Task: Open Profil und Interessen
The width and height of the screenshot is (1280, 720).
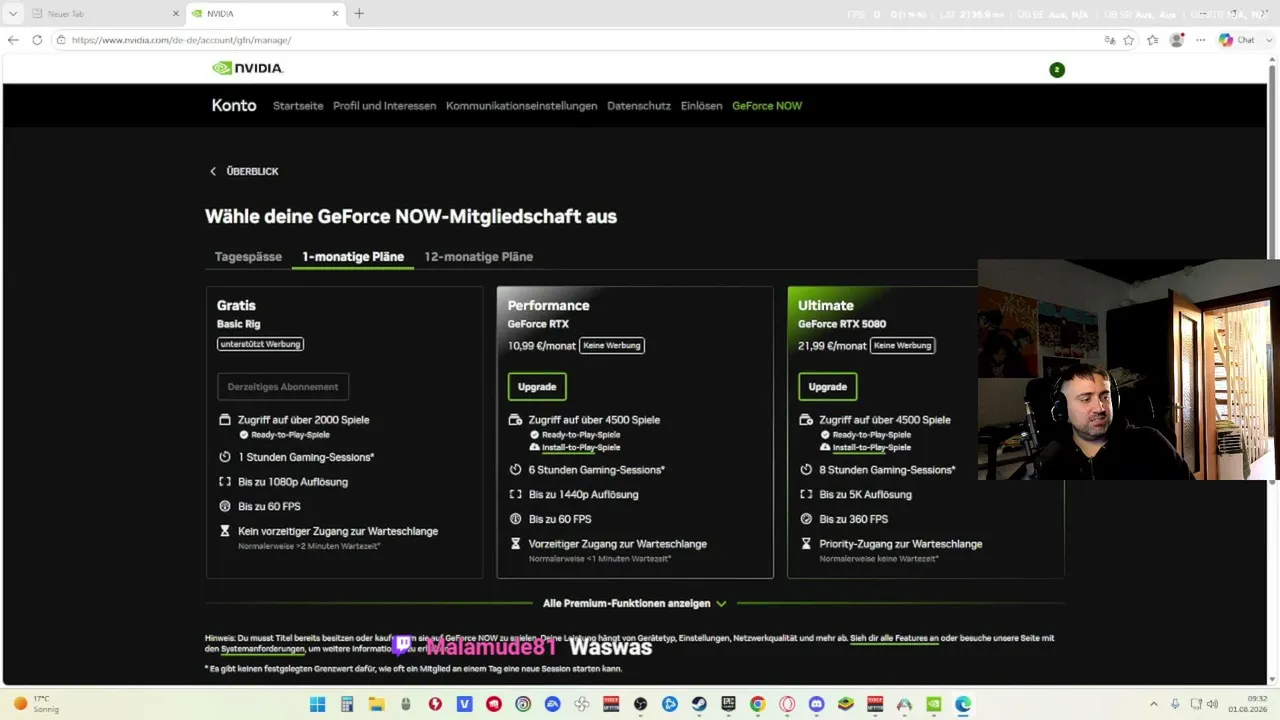Action: pos(385,106)
